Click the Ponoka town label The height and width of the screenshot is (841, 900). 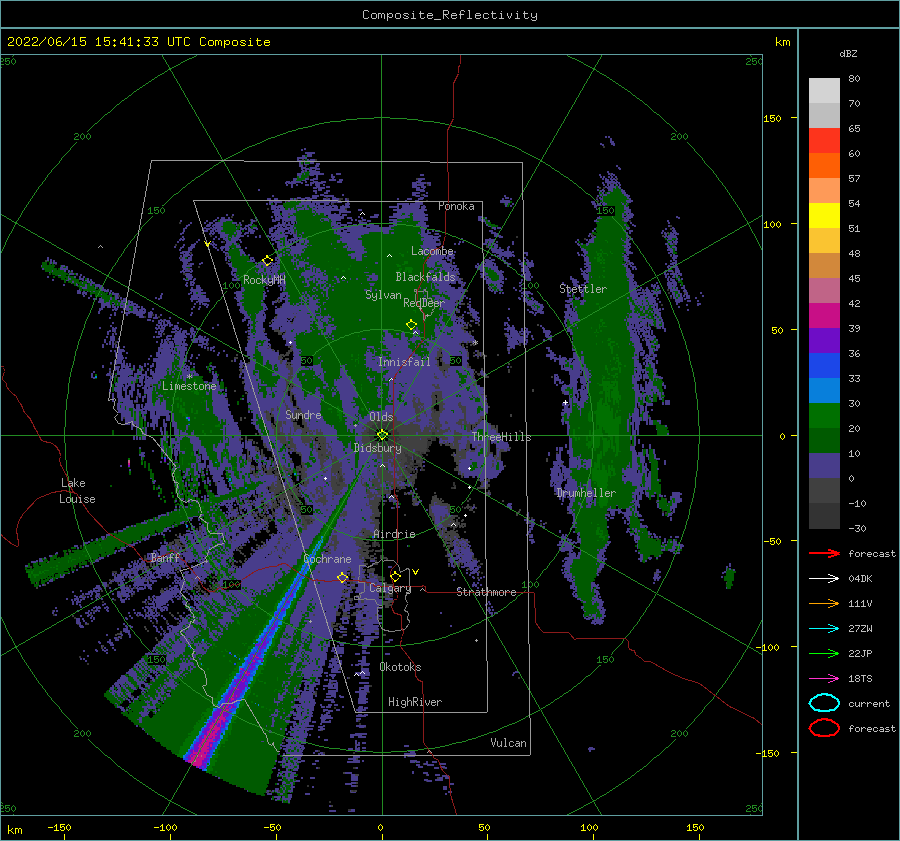point(456,206)
